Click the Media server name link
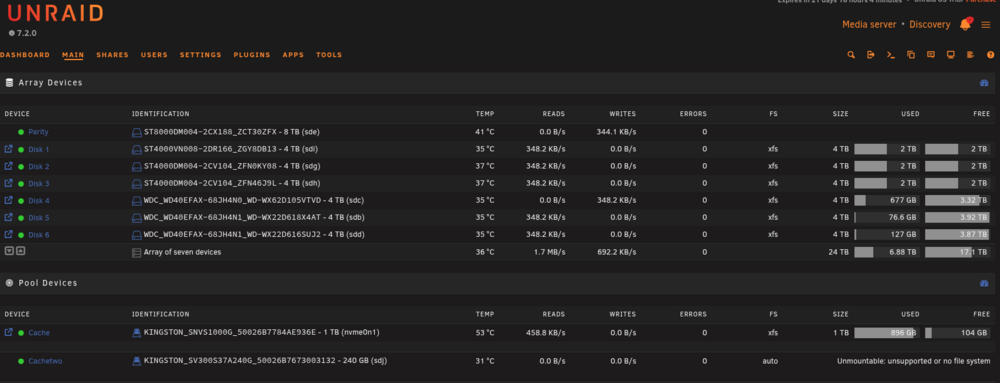Image resolution: width=1000 pixels, height=383 pixels. pos(870,24)
